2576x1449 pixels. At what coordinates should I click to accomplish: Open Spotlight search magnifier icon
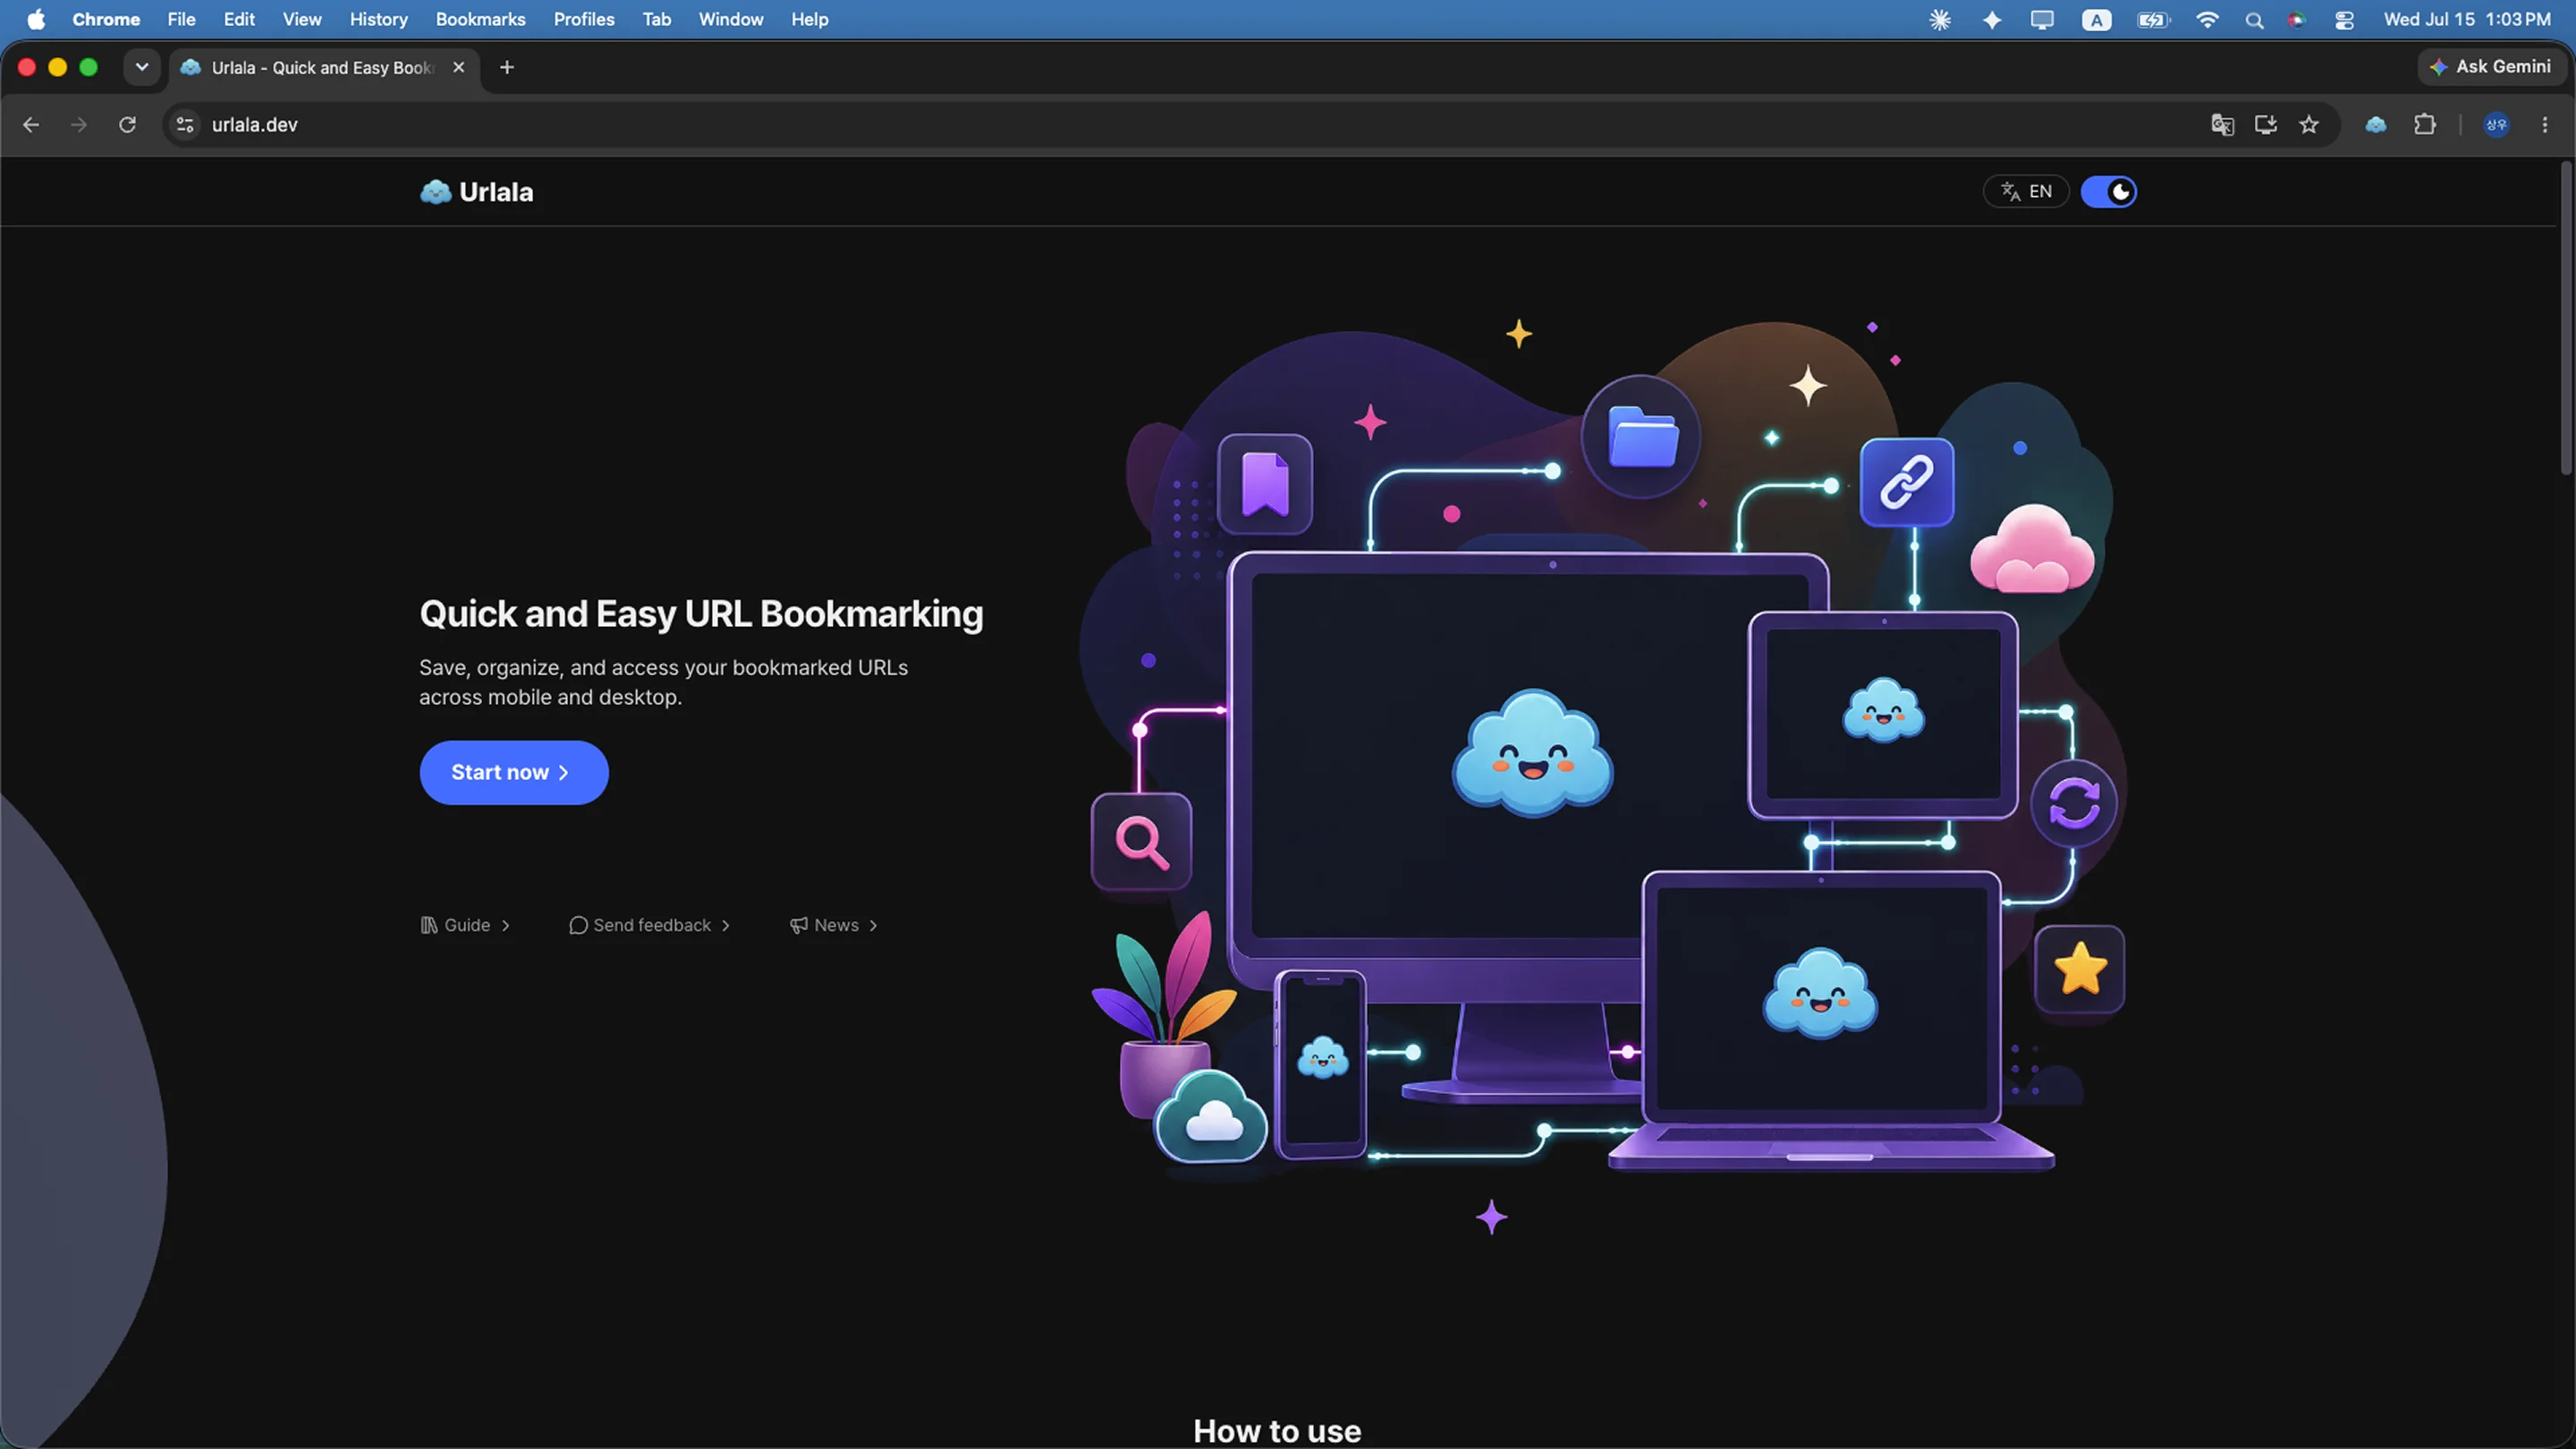(x=2254, y=19)
